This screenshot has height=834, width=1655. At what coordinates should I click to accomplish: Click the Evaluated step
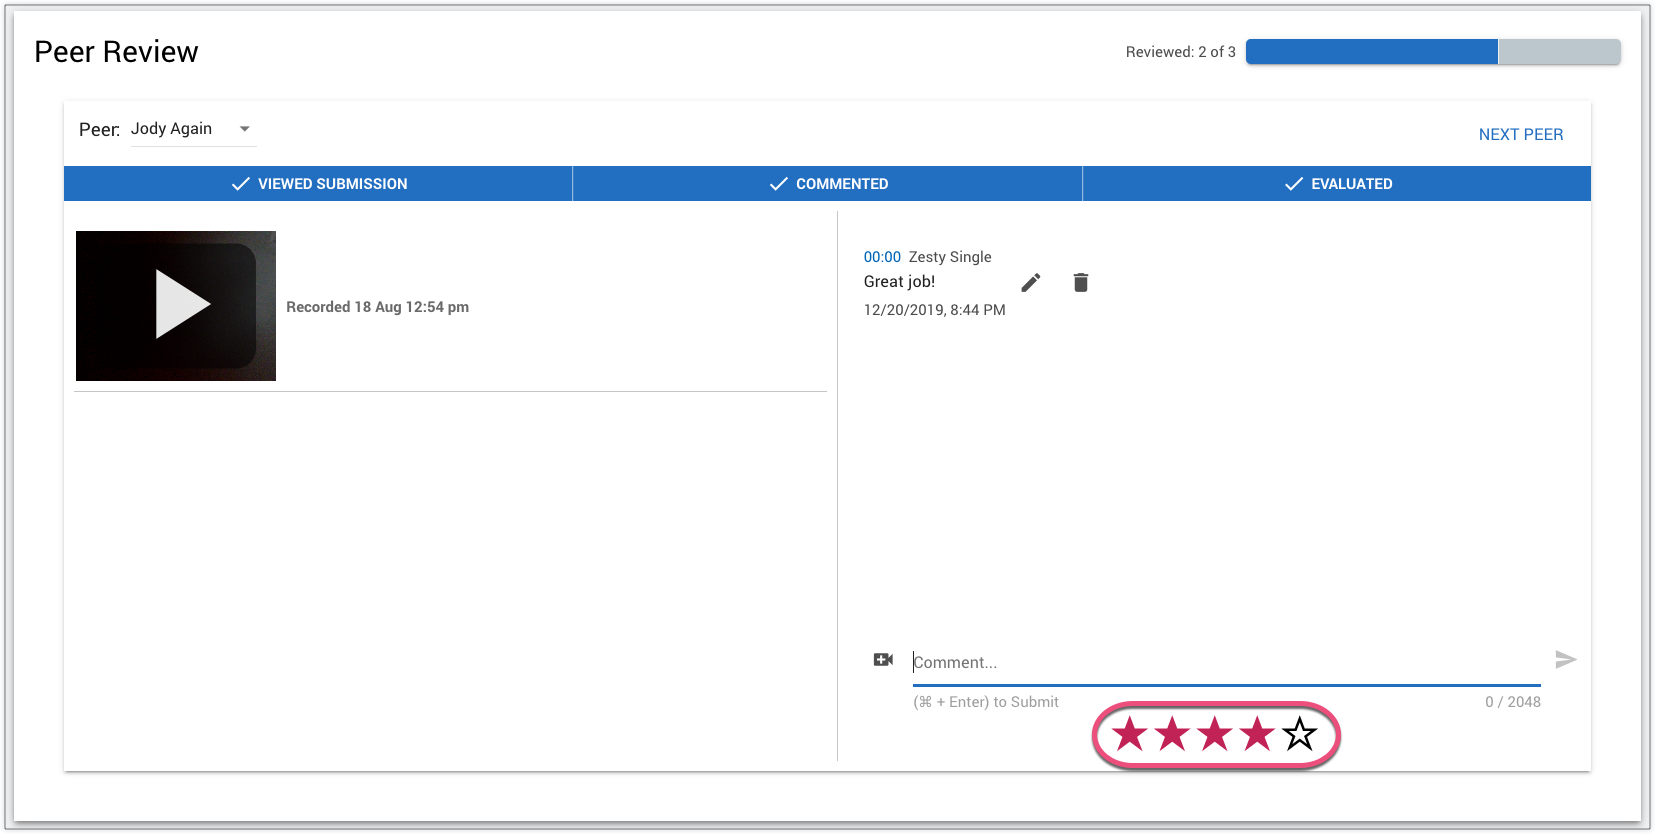(x=1337, y=184)
